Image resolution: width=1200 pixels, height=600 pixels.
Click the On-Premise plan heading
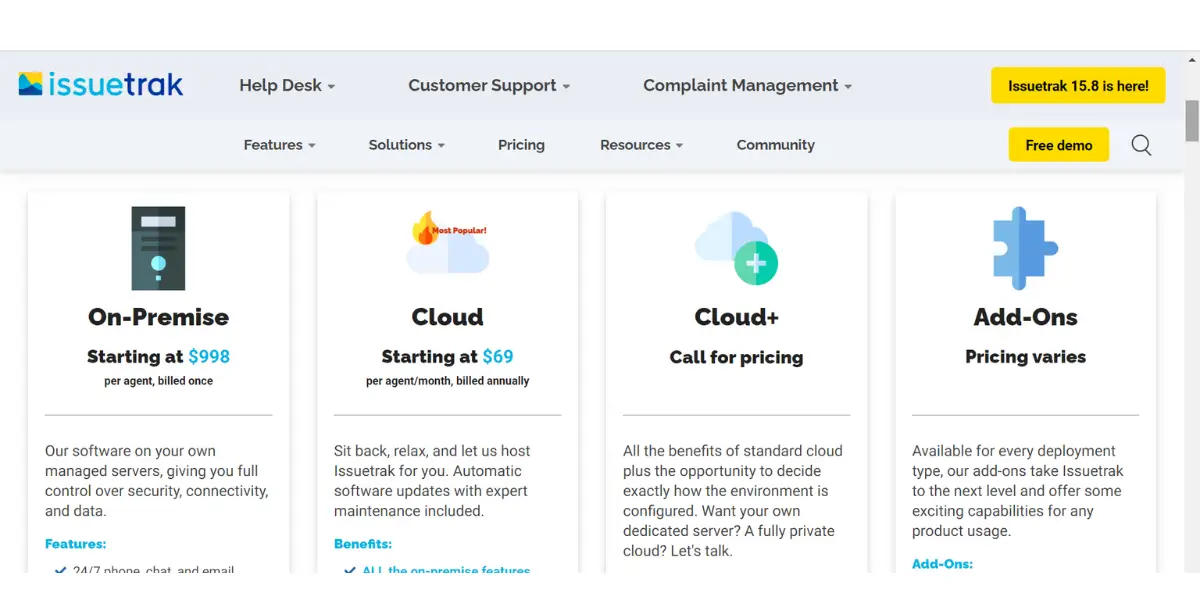[158, 317]
